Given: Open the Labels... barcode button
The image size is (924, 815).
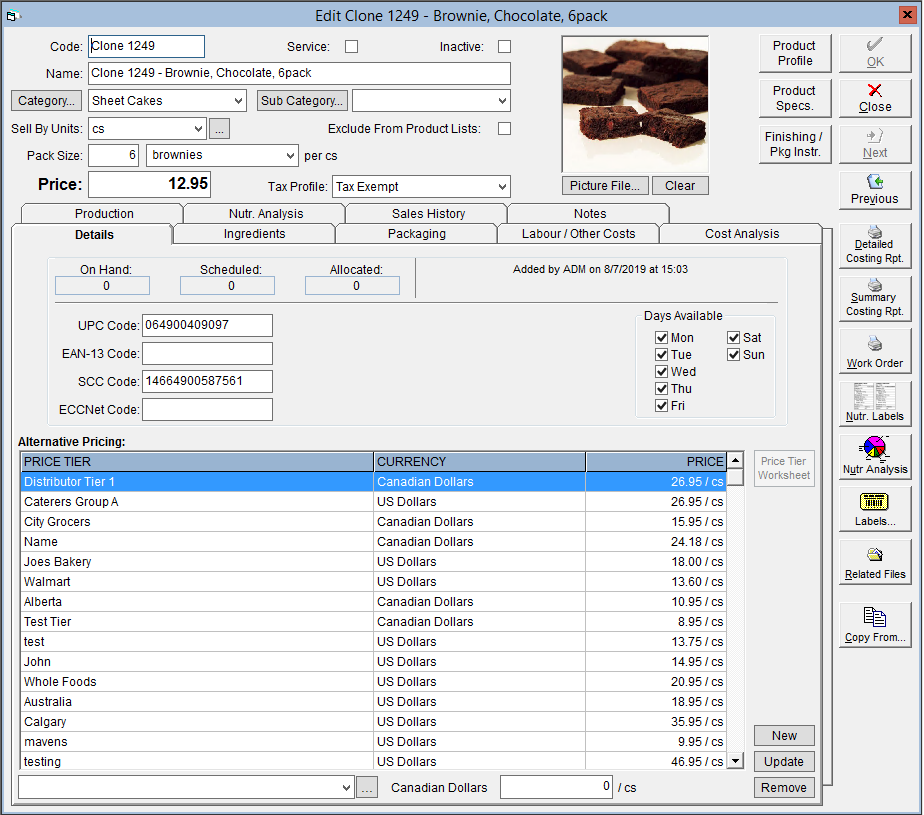Looking at the screenshot, I should click(x=874, y=510).
